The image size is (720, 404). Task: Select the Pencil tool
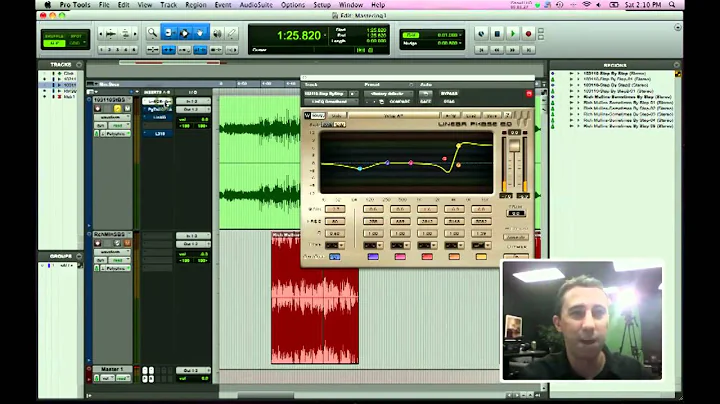click(232, 34)
